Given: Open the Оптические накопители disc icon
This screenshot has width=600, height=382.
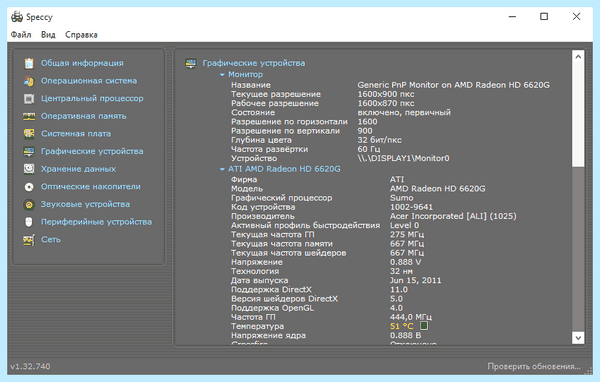Looking at the screenshot, I should tap(29, 186).
